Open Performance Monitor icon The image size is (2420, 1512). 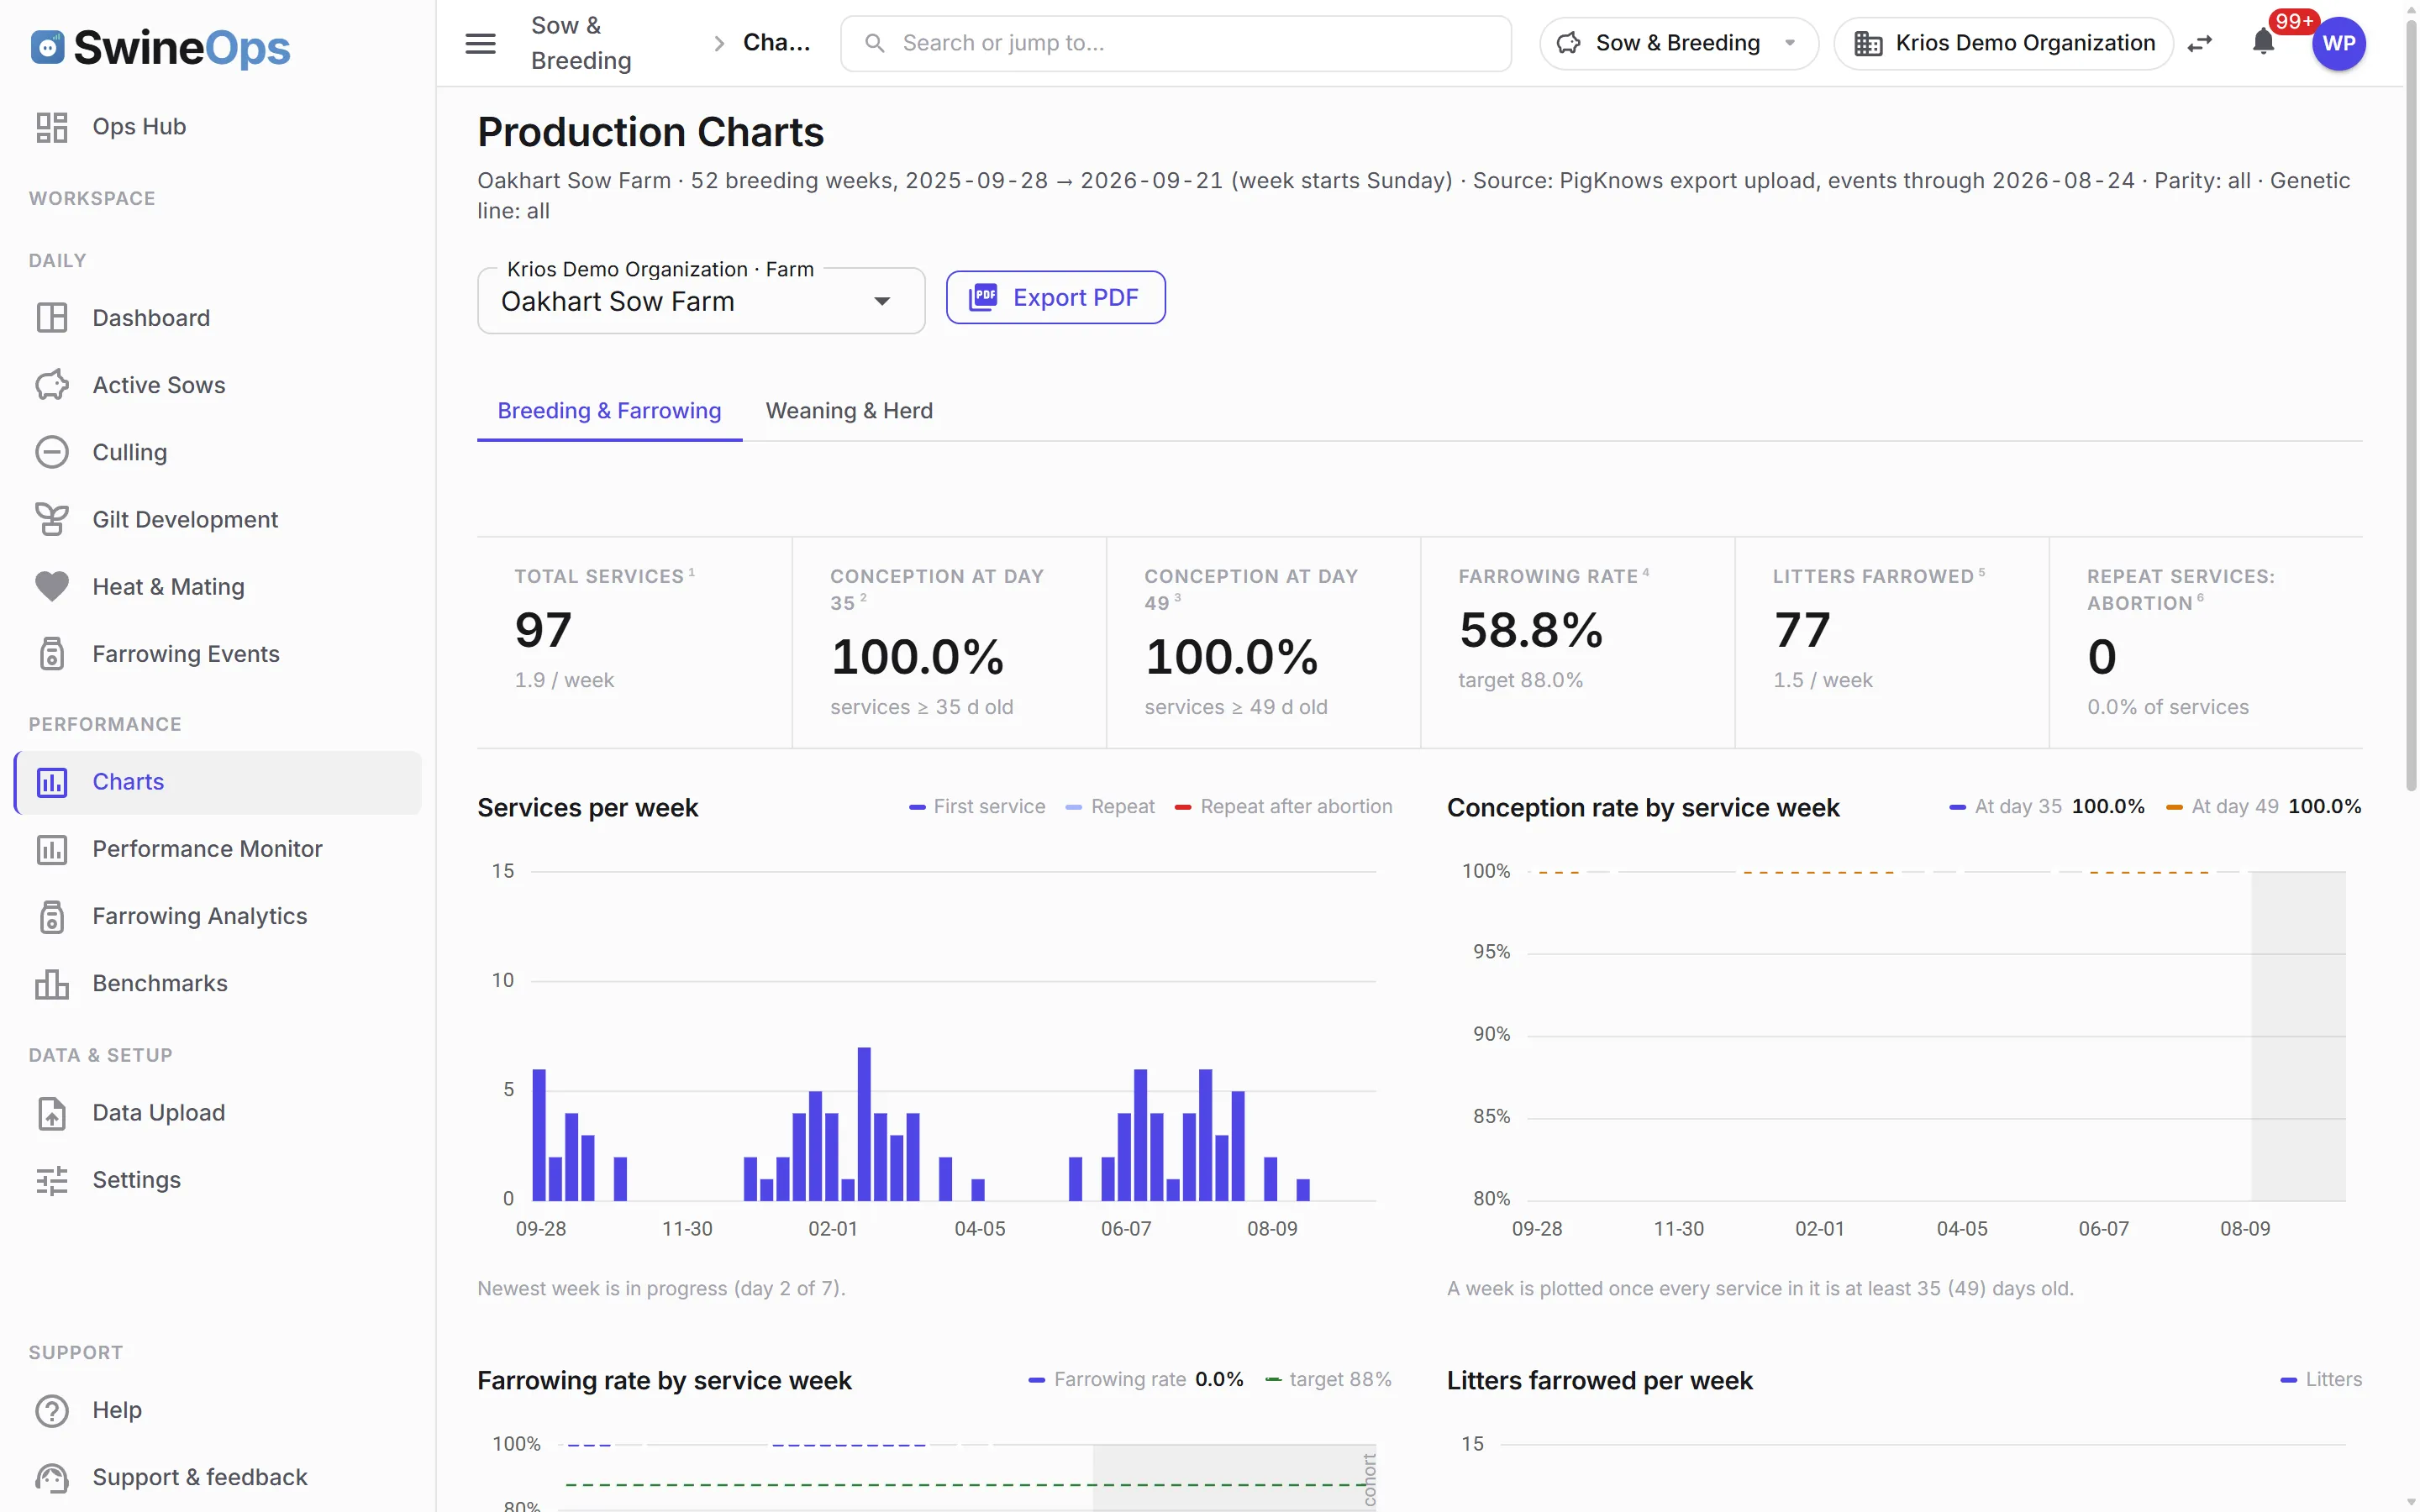click(52, 849)
